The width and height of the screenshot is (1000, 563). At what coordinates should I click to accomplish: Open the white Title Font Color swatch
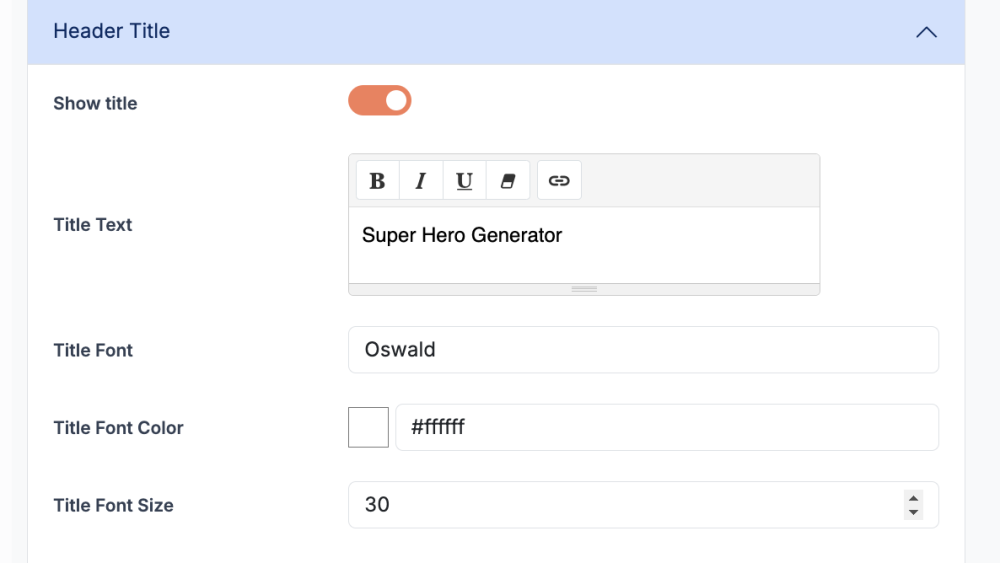tap(368, 428)
